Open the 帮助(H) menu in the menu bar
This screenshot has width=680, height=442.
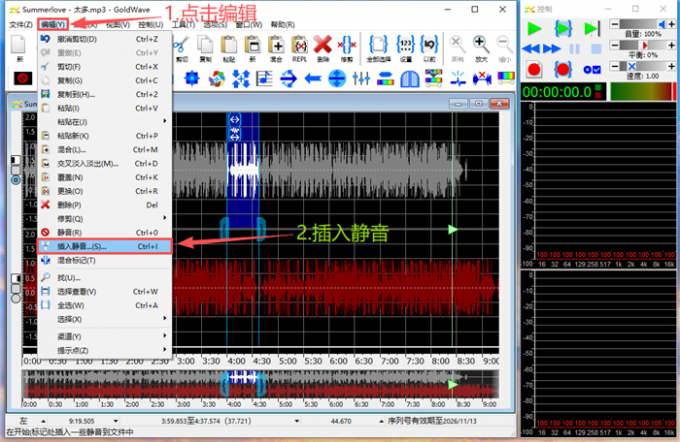(x=282, y=23)
